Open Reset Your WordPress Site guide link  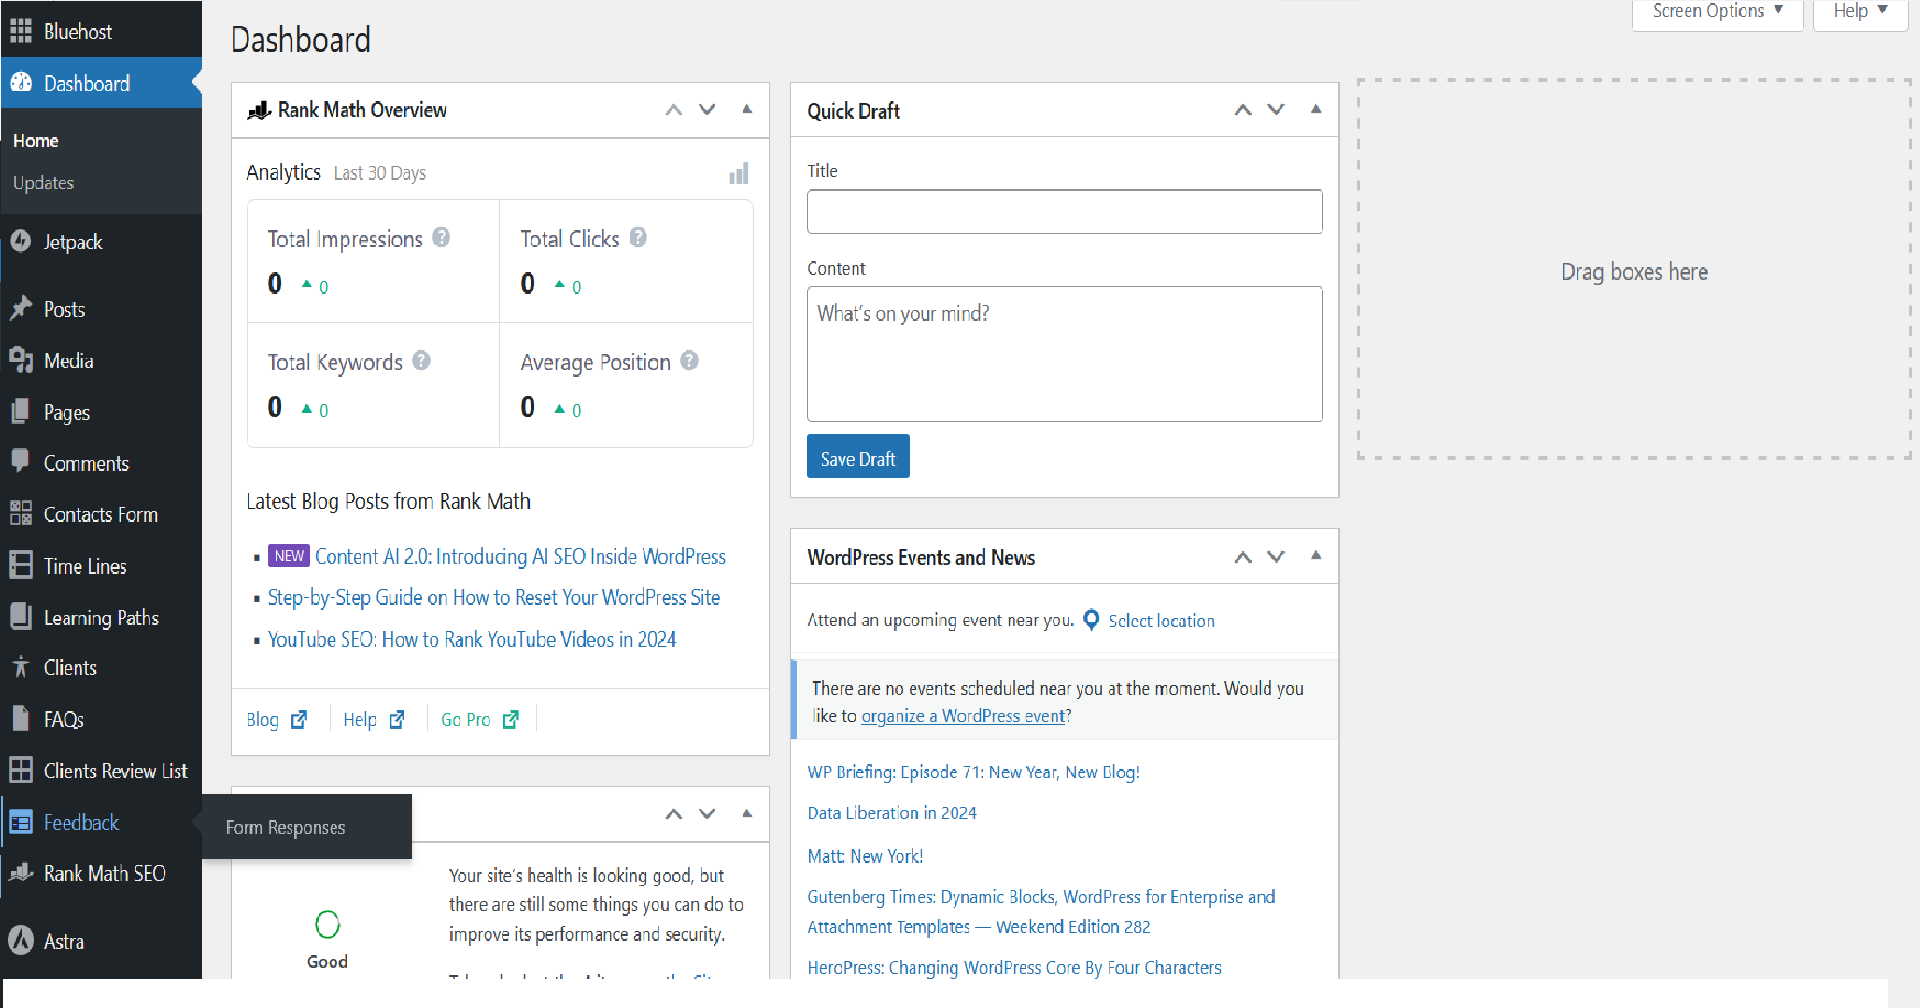tap(494, 597)
